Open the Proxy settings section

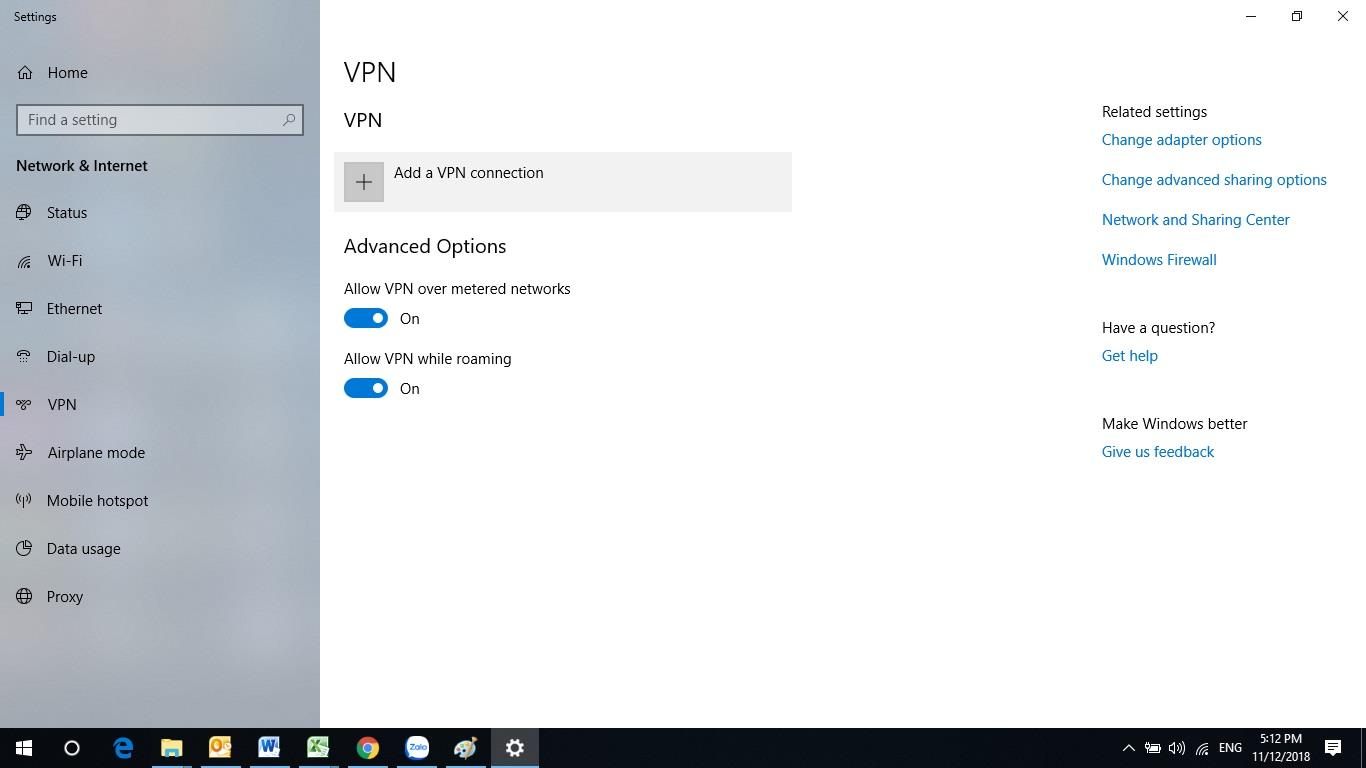(64, 596)
